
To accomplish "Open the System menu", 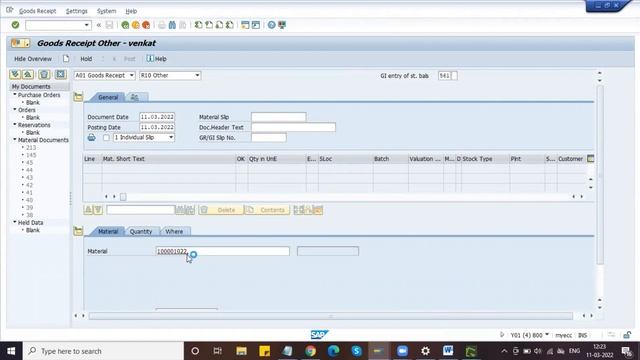I will pos(107,11).
